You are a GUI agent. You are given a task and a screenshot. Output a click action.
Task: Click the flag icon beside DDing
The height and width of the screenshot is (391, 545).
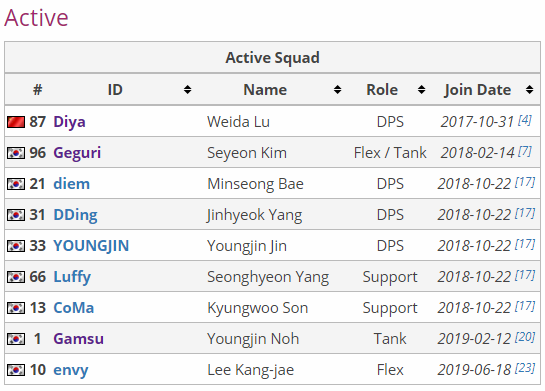point(16,215)
